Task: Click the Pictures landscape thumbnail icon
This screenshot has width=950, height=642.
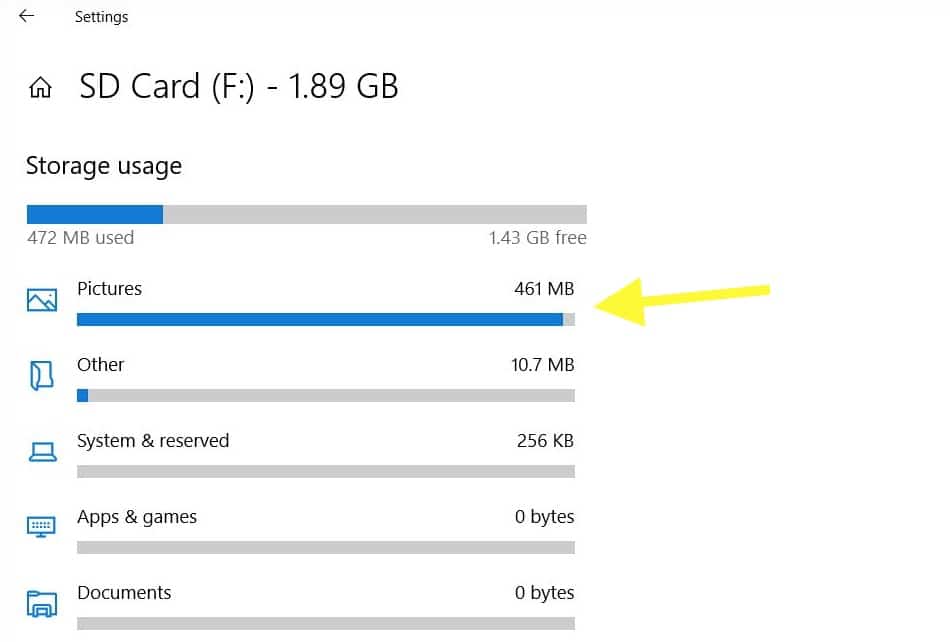Action: [x=41, y=298]
